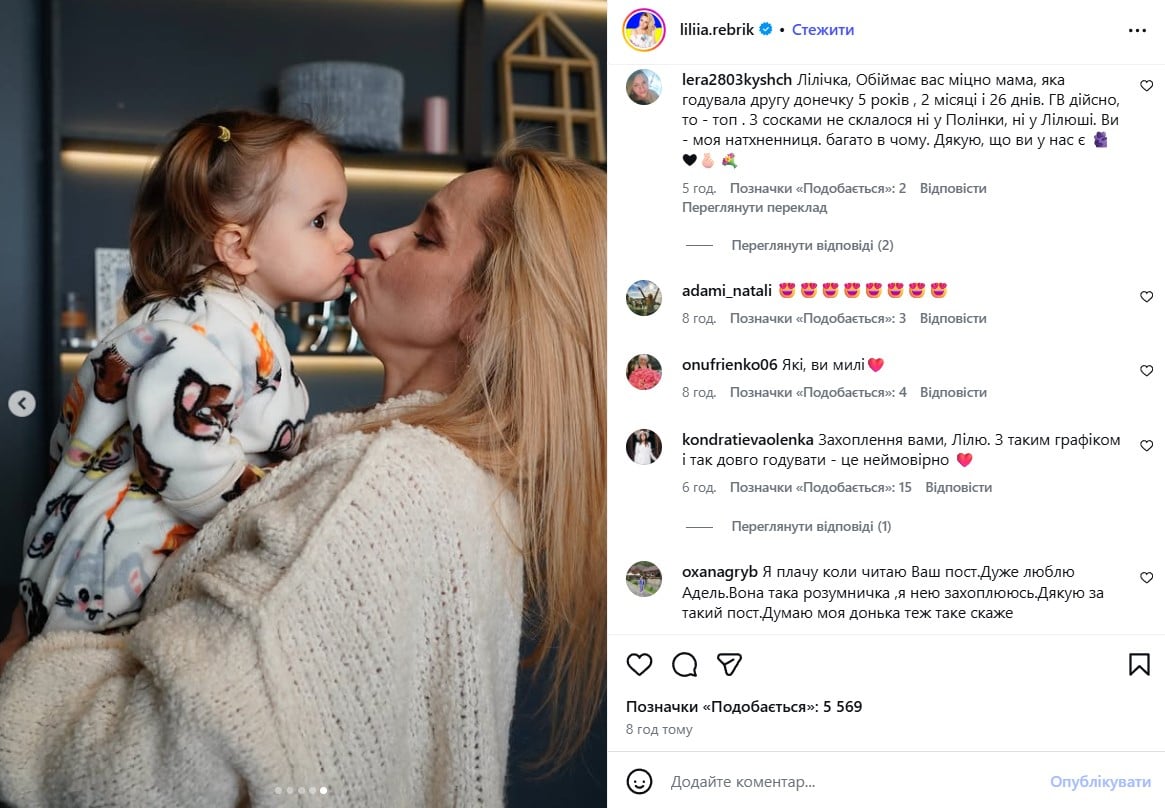
Task: Save post with bookmark icon
Action: tap(1139, 664)
